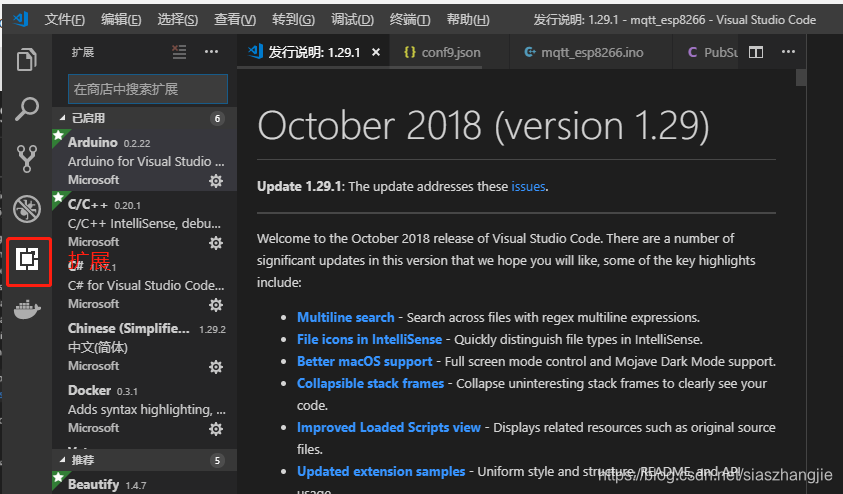
Task: Close the 发行说明 1.29.1 tab
Action: tap(376, 52)
